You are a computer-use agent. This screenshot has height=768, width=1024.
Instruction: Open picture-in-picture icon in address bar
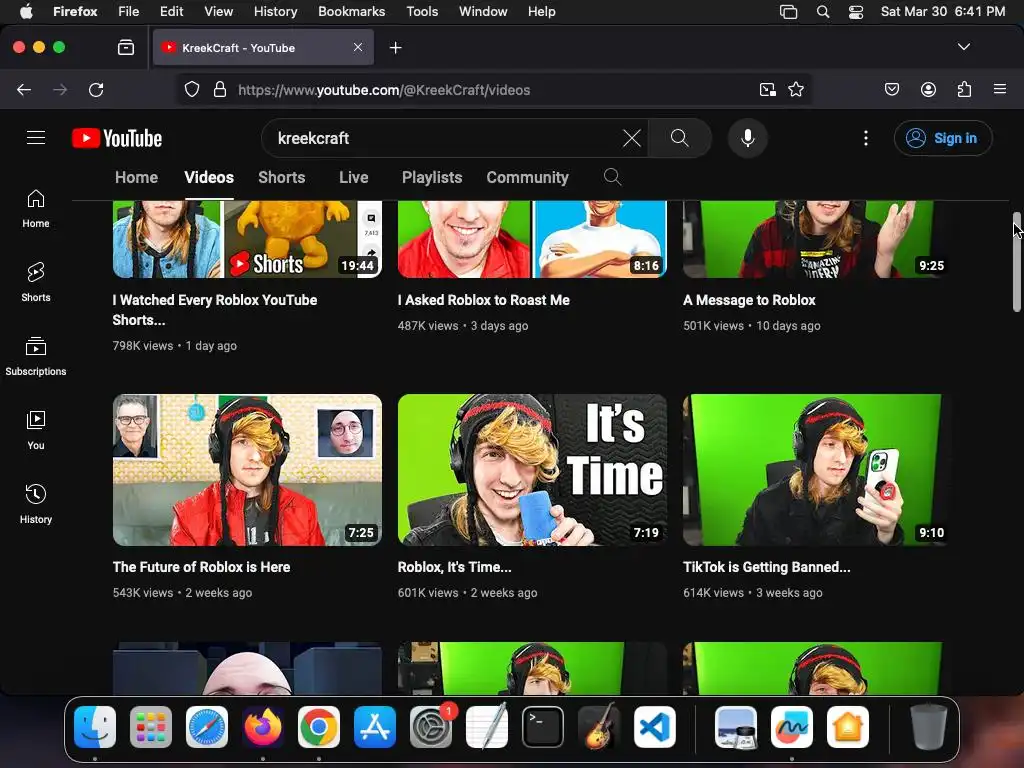point(767,89)
